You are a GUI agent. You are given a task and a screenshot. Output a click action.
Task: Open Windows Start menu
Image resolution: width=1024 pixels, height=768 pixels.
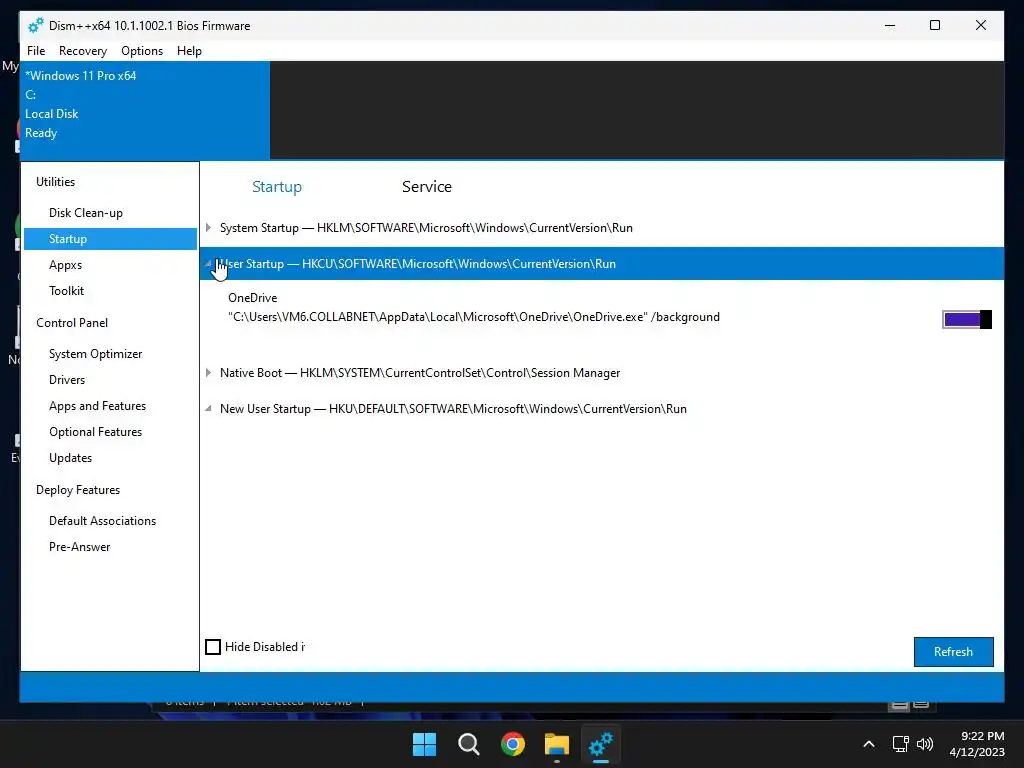[x=424, y=744]
